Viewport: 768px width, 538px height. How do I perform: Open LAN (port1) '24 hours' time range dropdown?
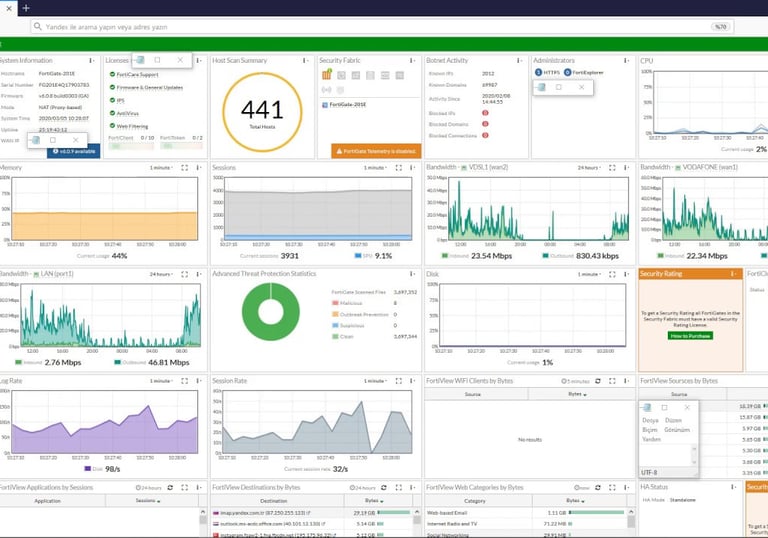tap(161, 274)
